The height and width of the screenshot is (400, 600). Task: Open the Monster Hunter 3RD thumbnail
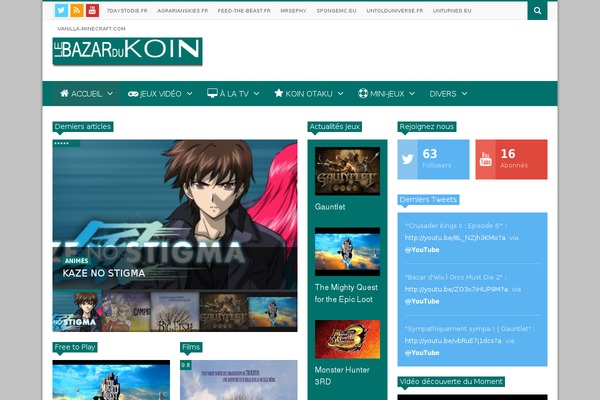[347, 339]
